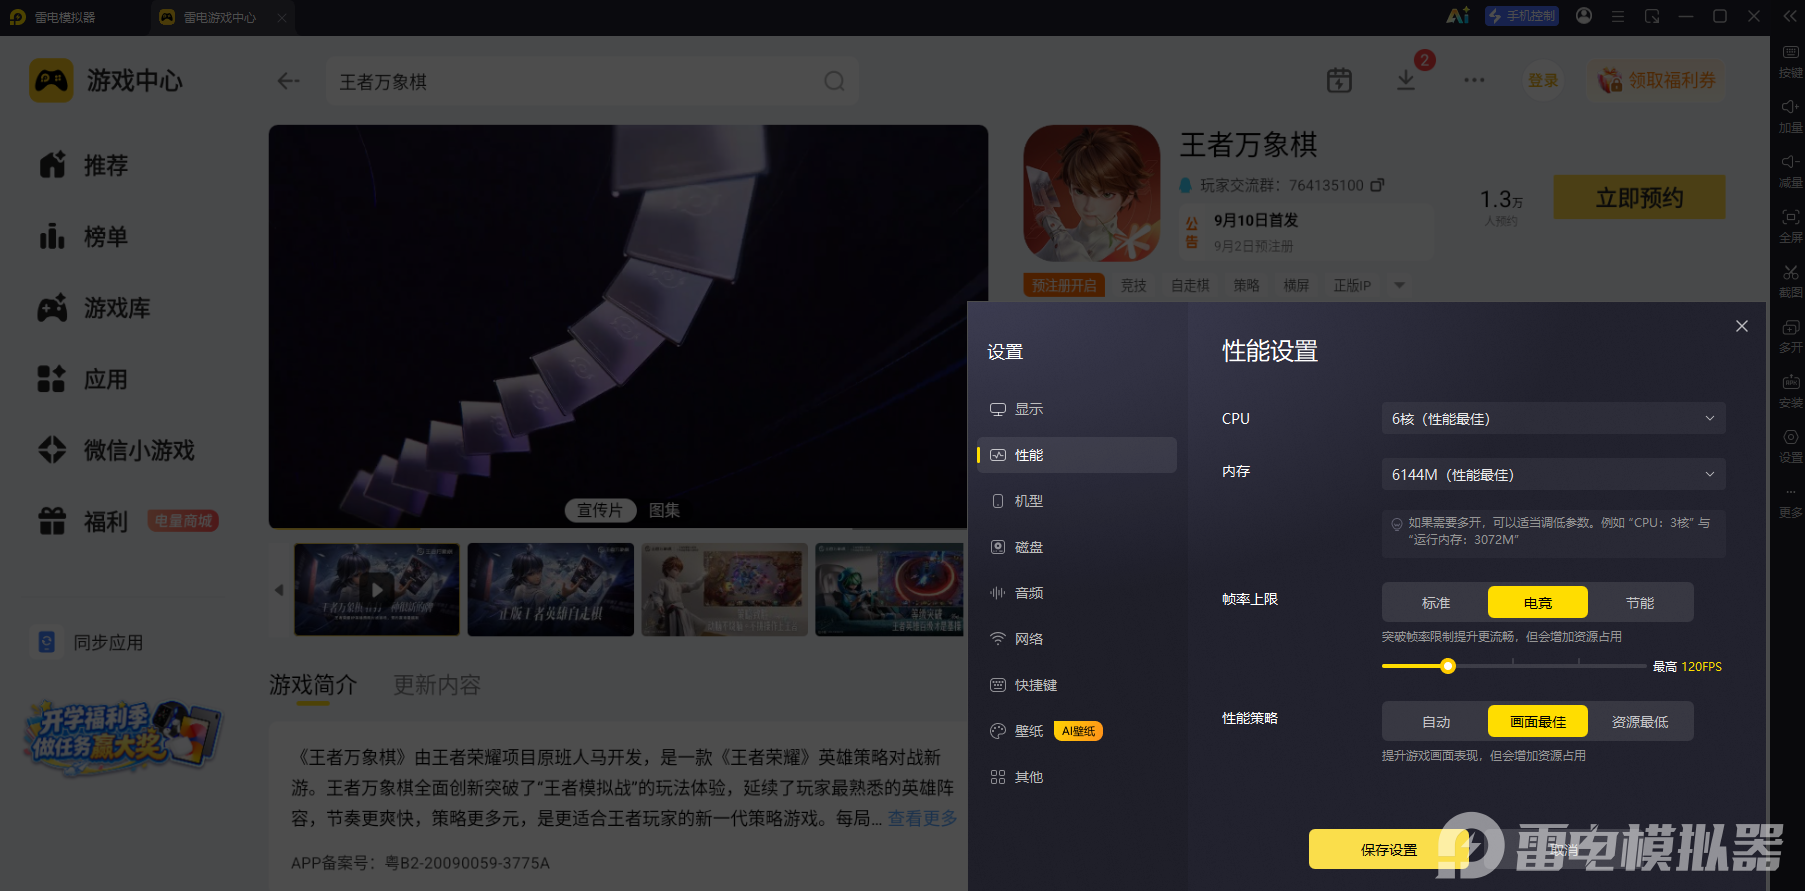The width and height of the screenshot is (1805, 891).
Task: Open the hamburger menu in title bar
Action: [1618, 16]
